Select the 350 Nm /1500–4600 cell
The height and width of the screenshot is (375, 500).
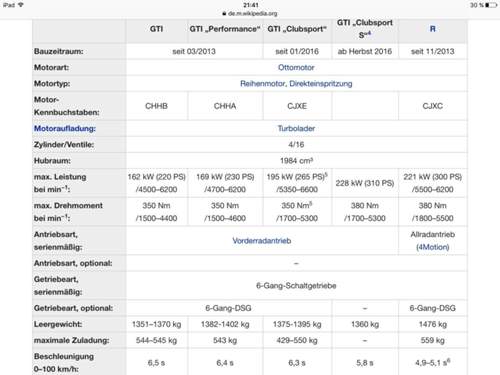[x=225, y=212]
